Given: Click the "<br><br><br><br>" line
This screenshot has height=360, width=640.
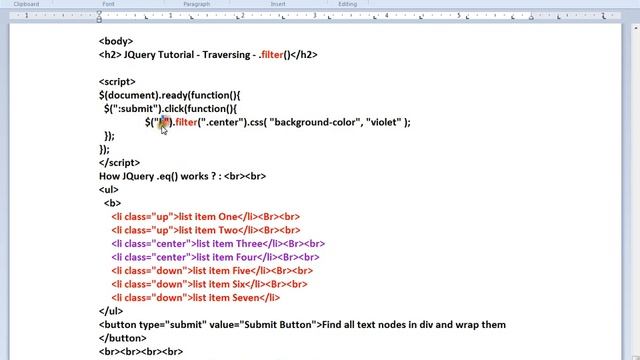Looking at the screenshot, I should [x=141, y=351].
